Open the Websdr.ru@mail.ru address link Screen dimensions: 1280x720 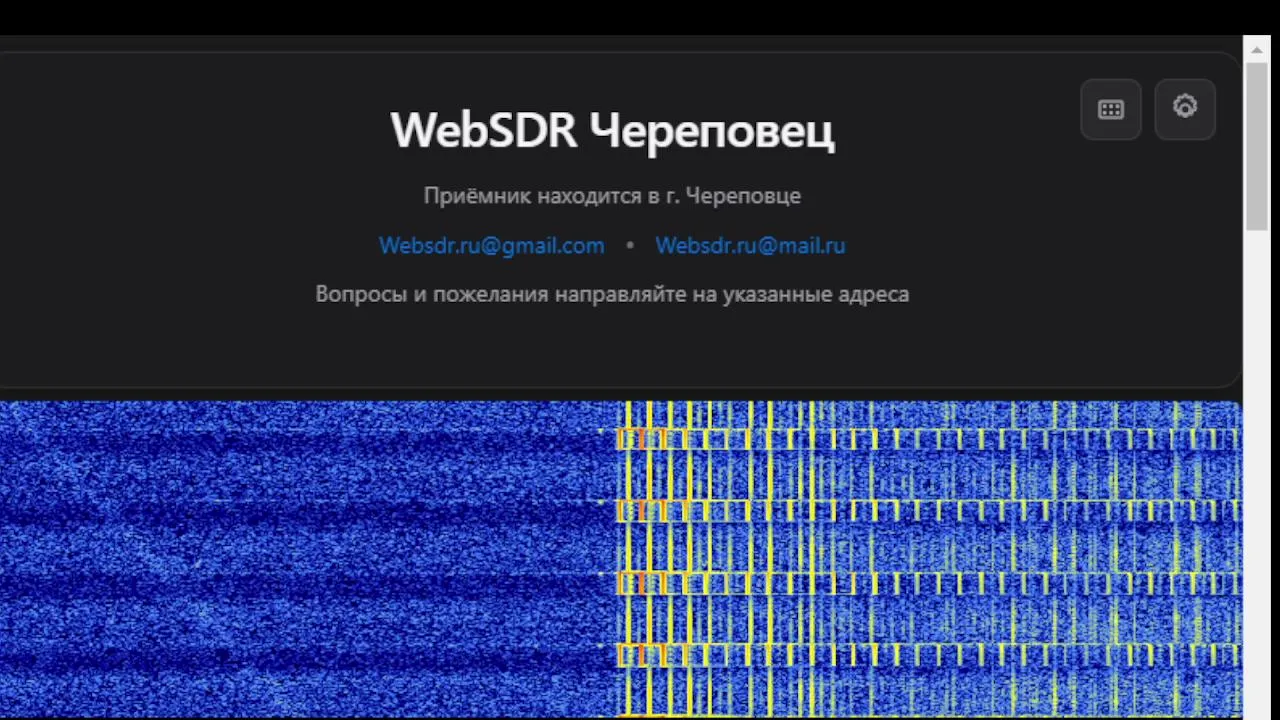coord(750,246)
